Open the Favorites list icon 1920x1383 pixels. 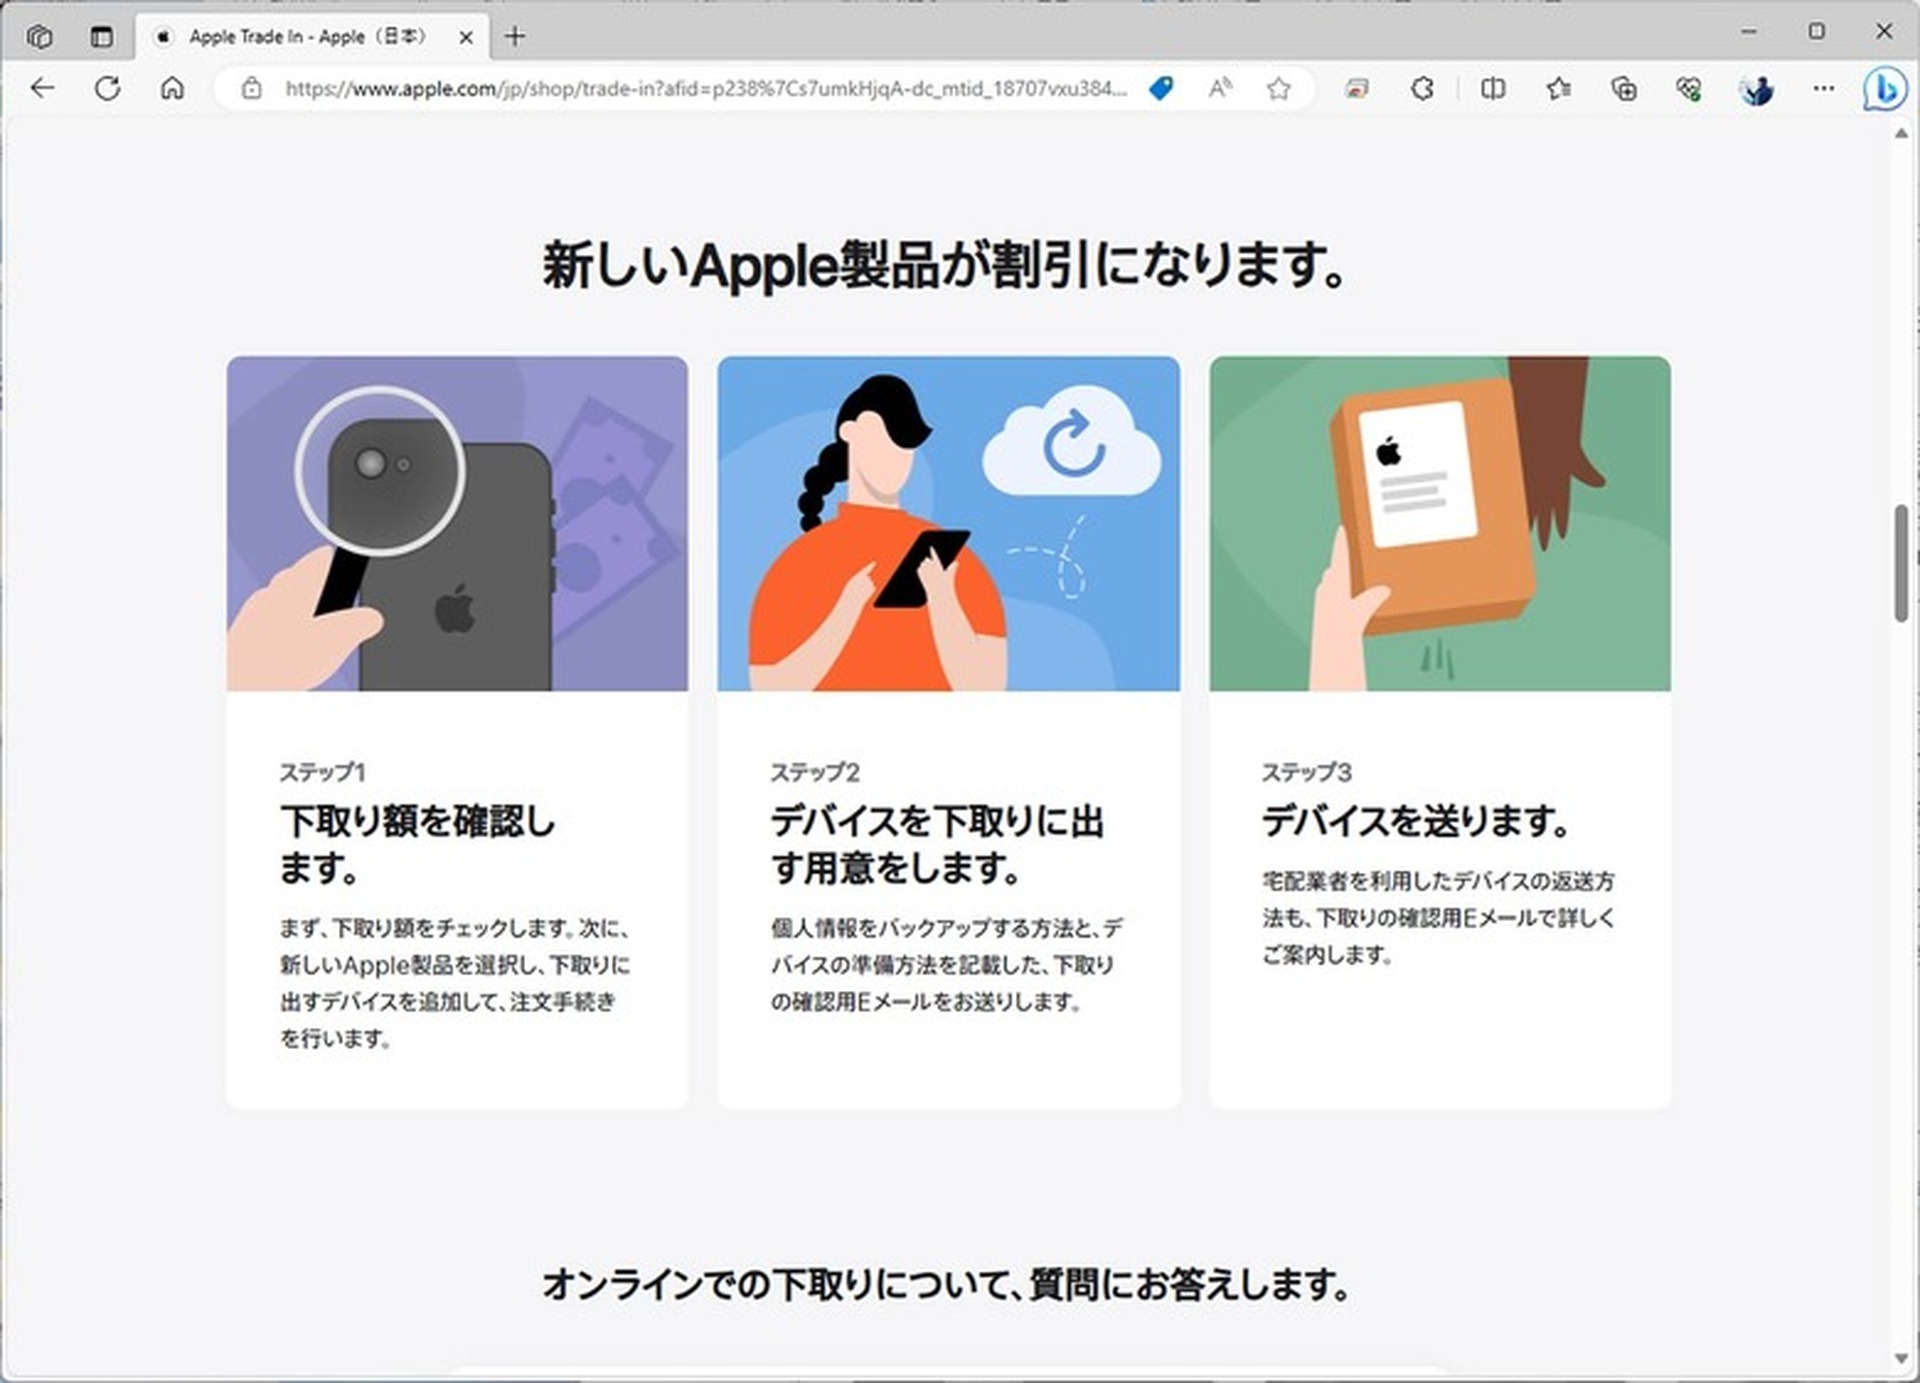pyautogui.click(x=1557, y=89)
